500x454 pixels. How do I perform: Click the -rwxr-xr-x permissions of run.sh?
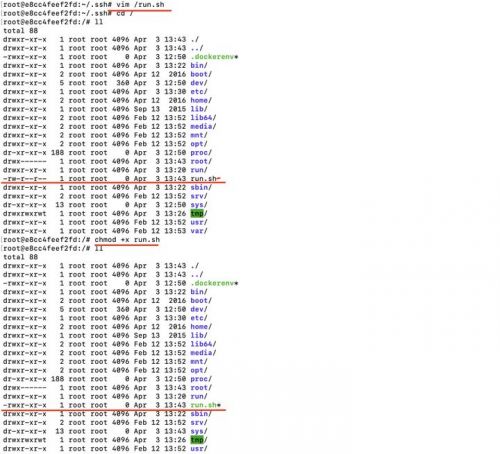[25, 405]
